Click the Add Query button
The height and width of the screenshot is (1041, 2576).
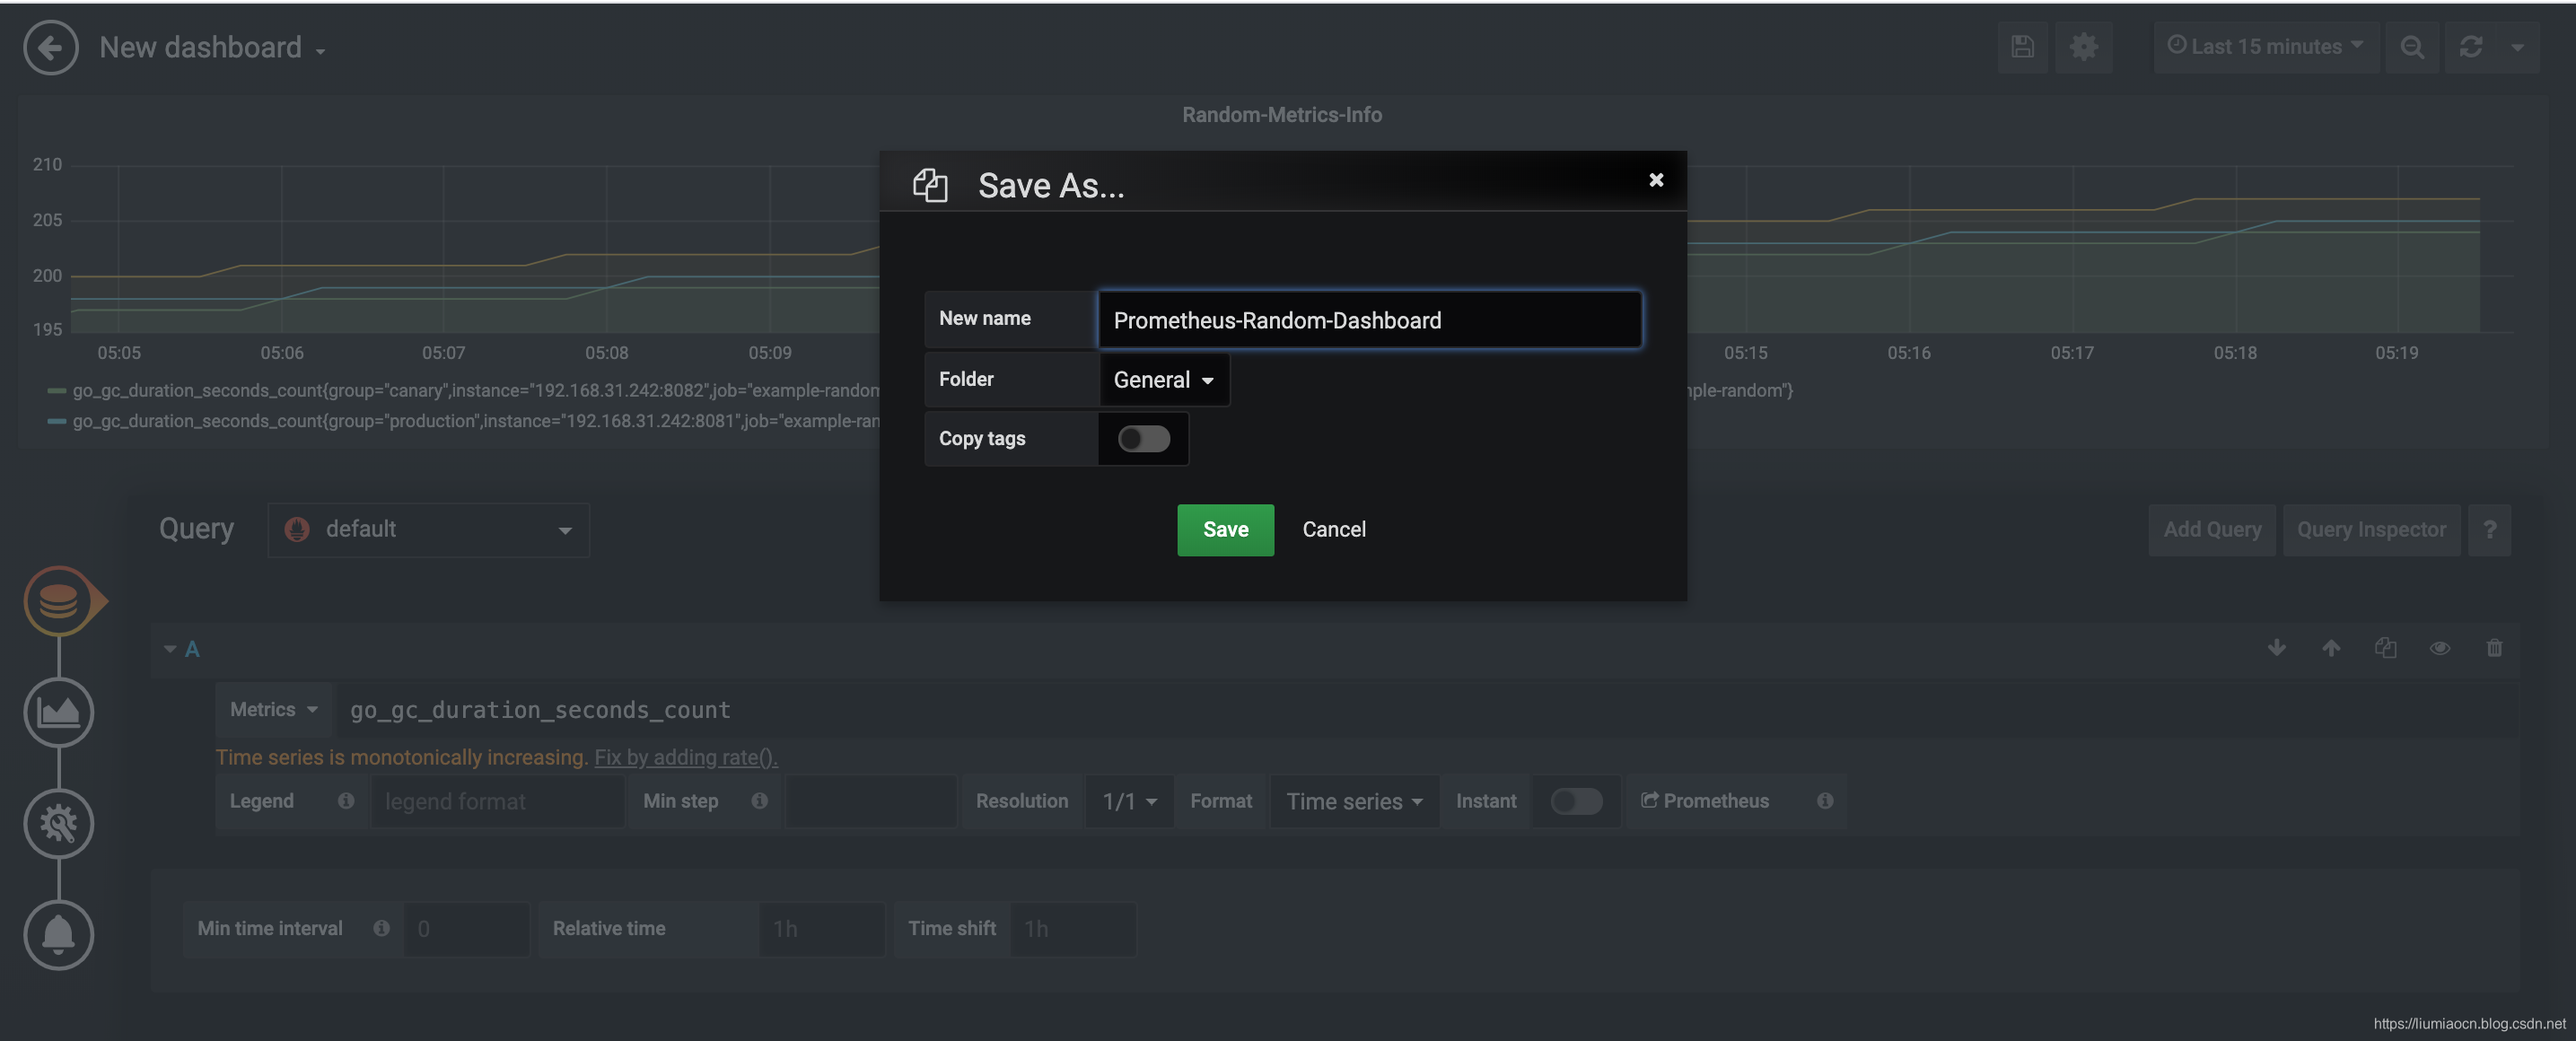click(2212, 530)
